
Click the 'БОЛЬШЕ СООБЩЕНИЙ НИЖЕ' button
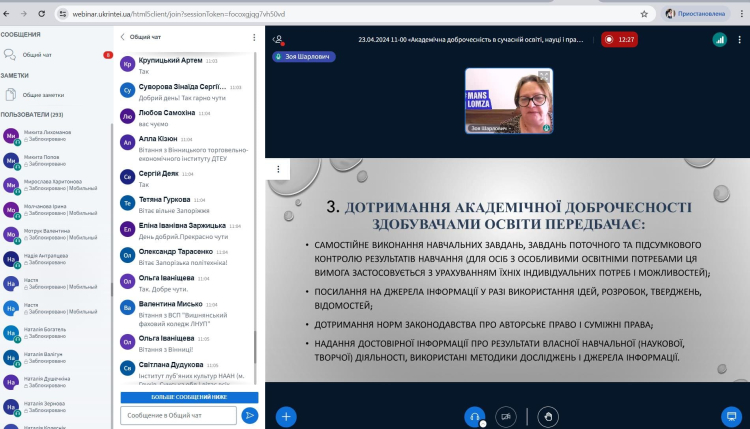(x=189, y=397)
